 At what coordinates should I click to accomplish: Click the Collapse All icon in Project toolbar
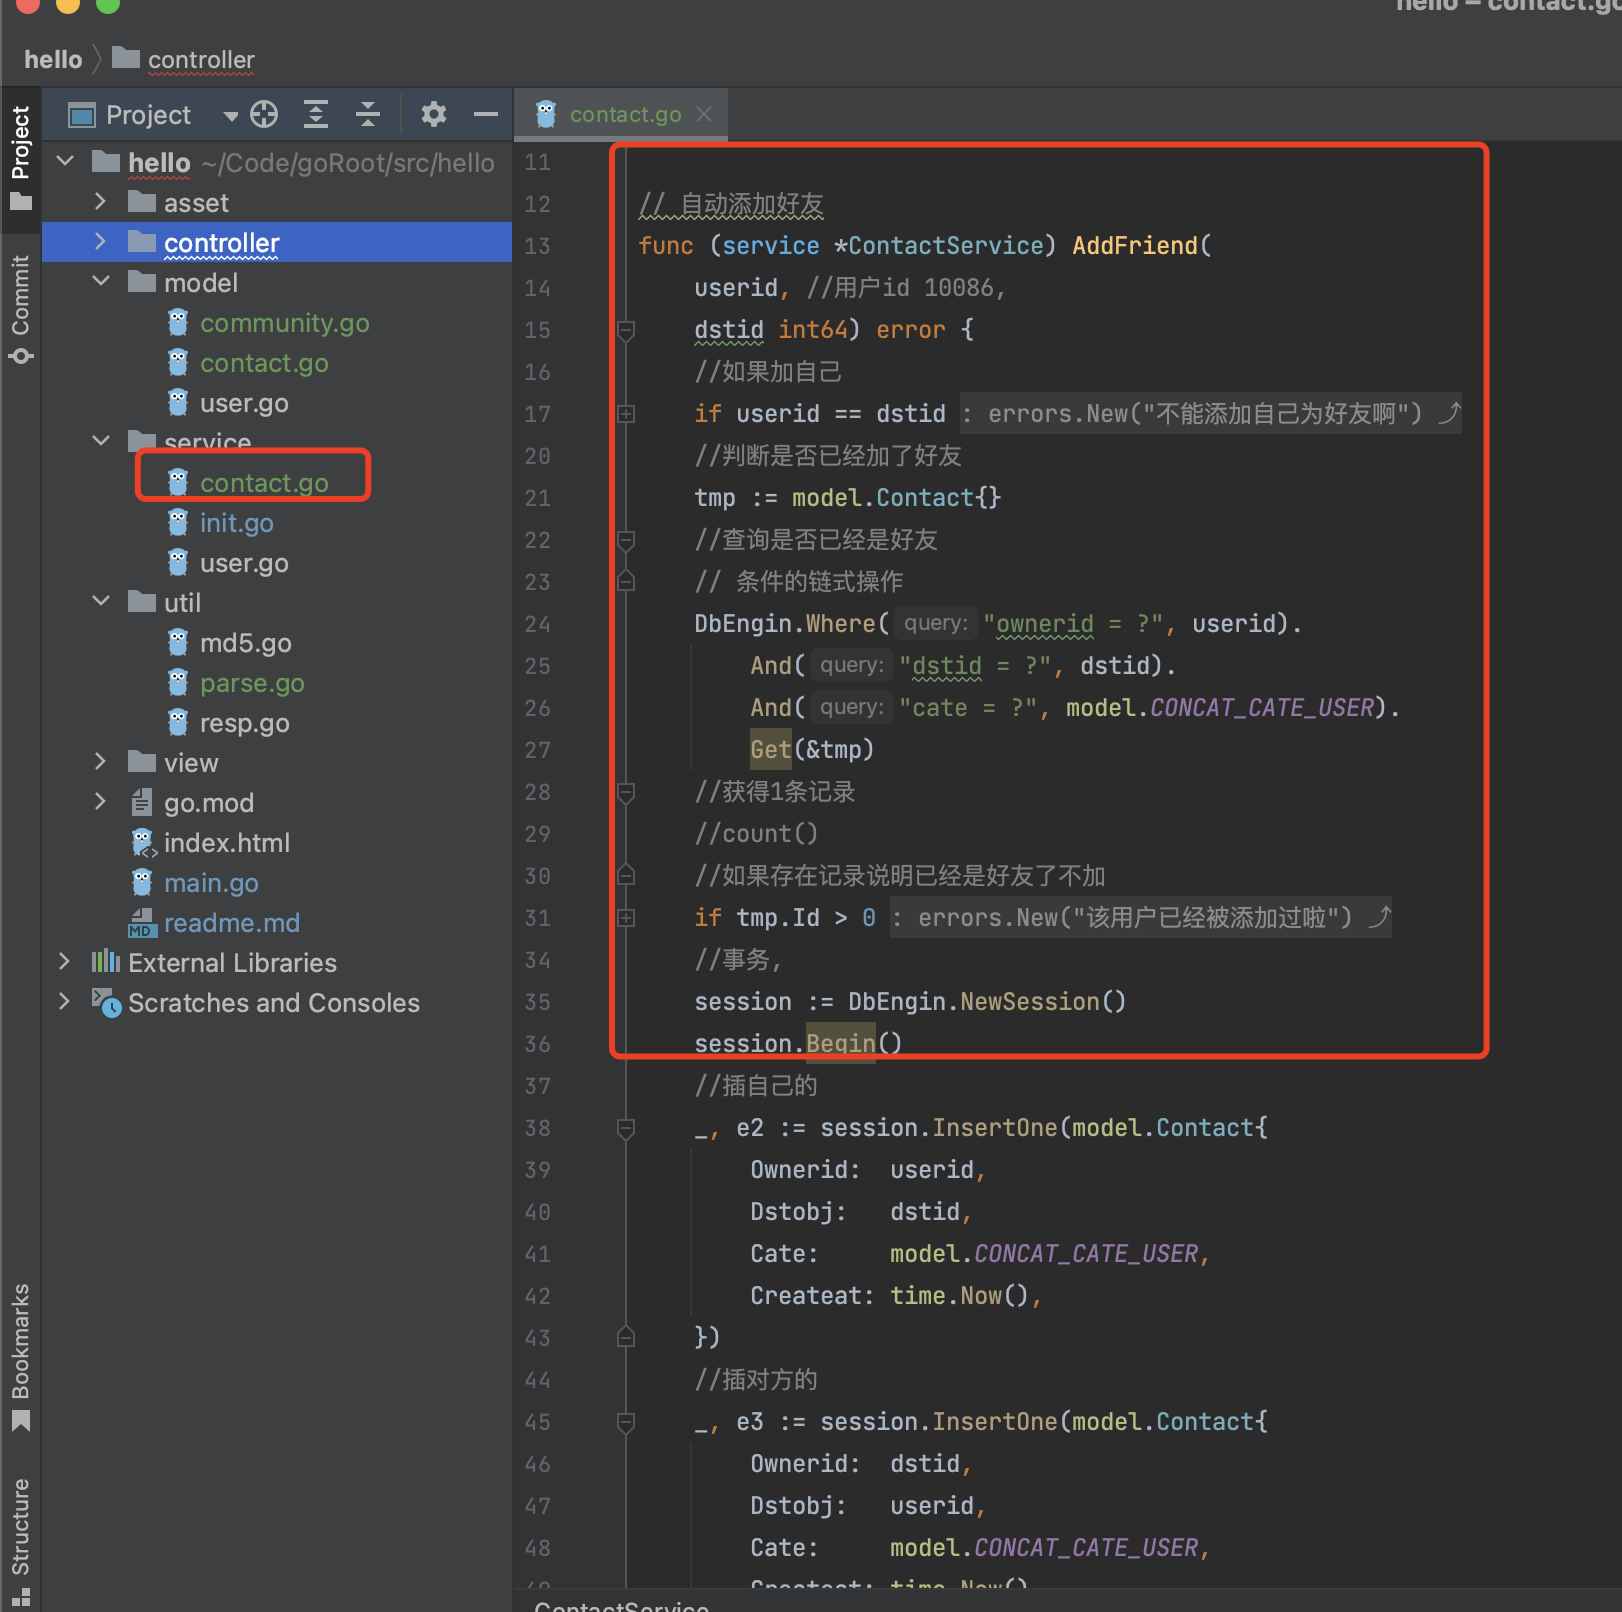(x=368, y=115)
